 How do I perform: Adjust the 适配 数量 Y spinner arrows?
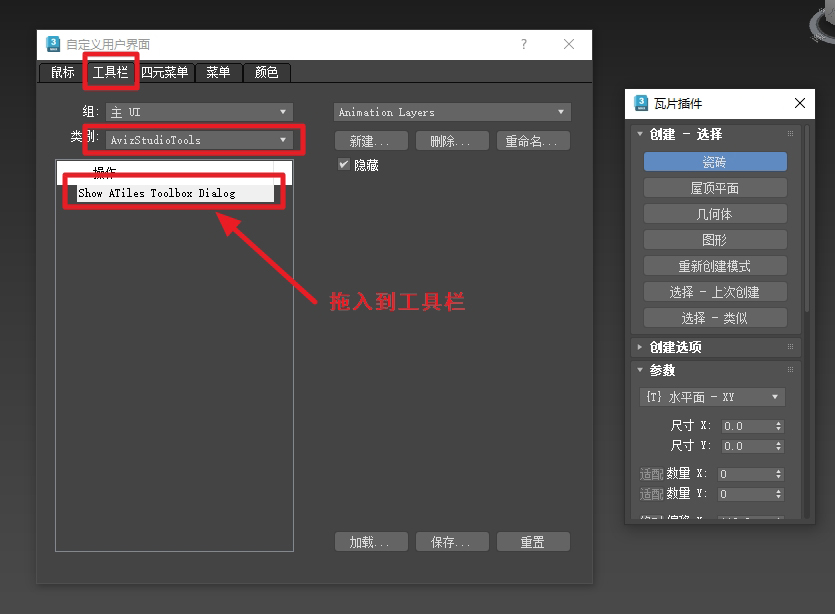click(779, 494)
